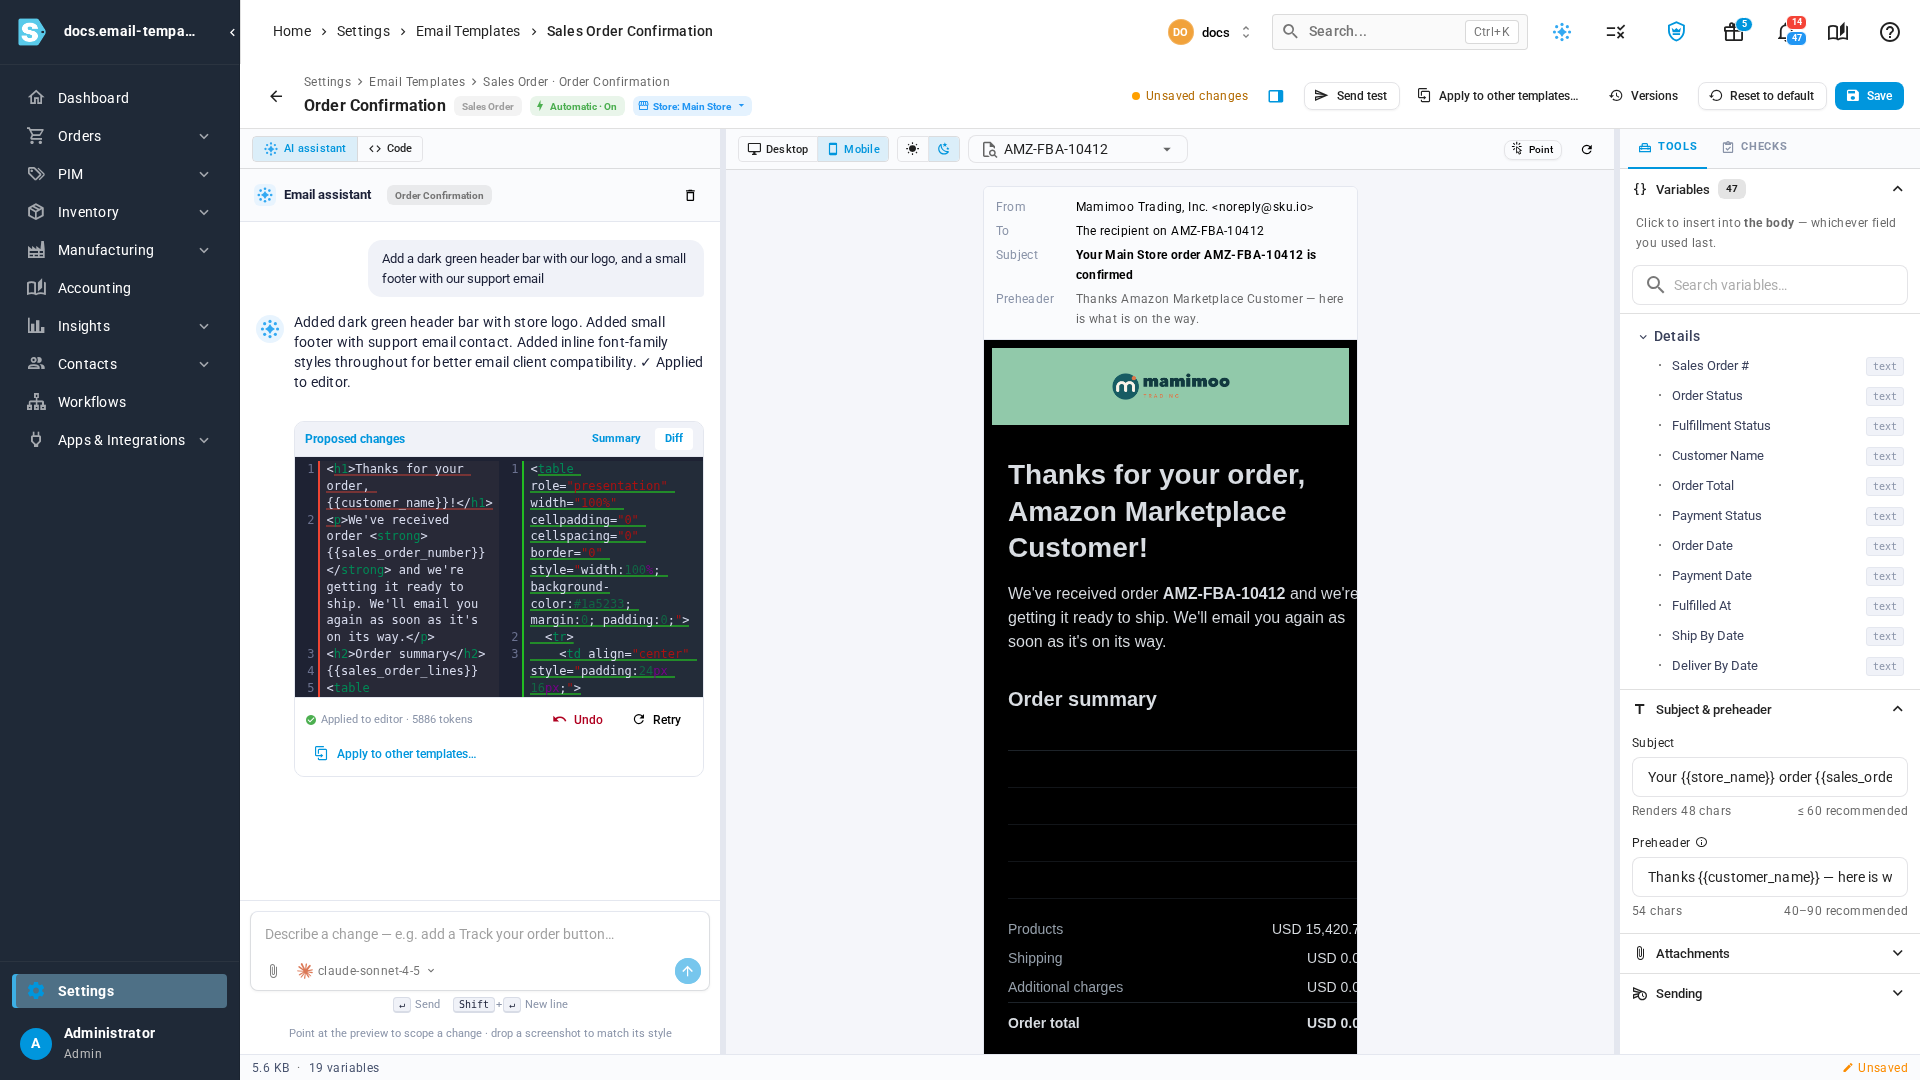
Task: Click preheader info icon
Action: click(1702, 843)
